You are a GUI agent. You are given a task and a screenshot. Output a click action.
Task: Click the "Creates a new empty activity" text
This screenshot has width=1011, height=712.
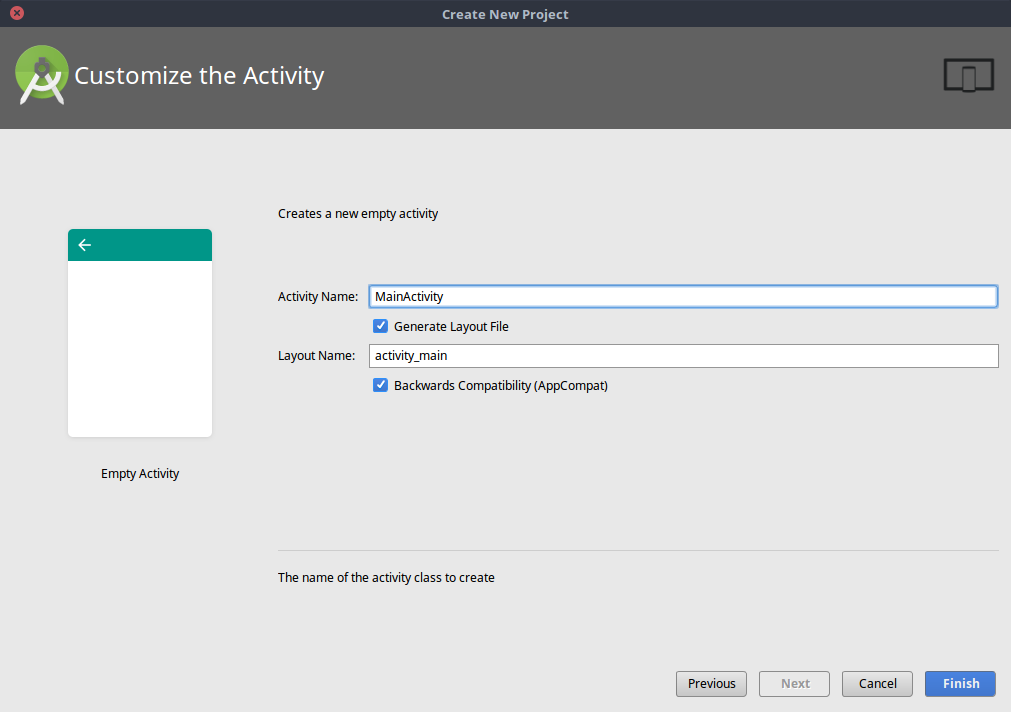[358, 214]
